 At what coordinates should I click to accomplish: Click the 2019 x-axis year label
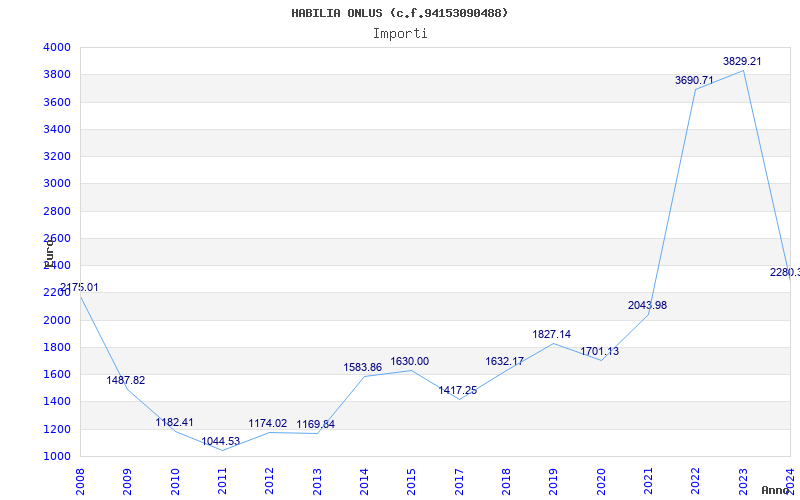tap(554, 482)
